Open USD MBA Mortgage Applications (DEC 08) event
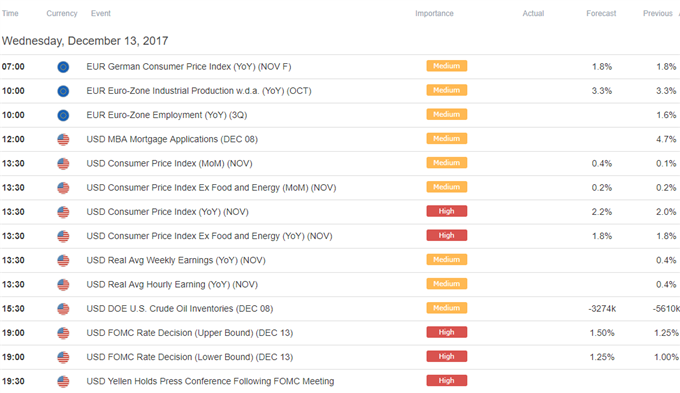680x393 pixels. pos(172,140)
